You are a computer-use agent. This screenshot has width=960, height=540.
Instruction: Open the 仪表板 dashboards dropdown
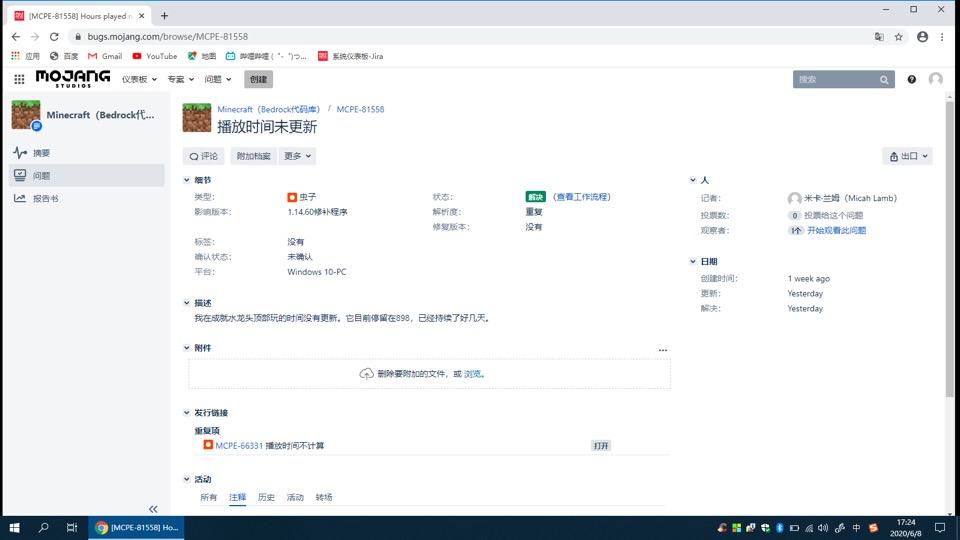point(139,79)
